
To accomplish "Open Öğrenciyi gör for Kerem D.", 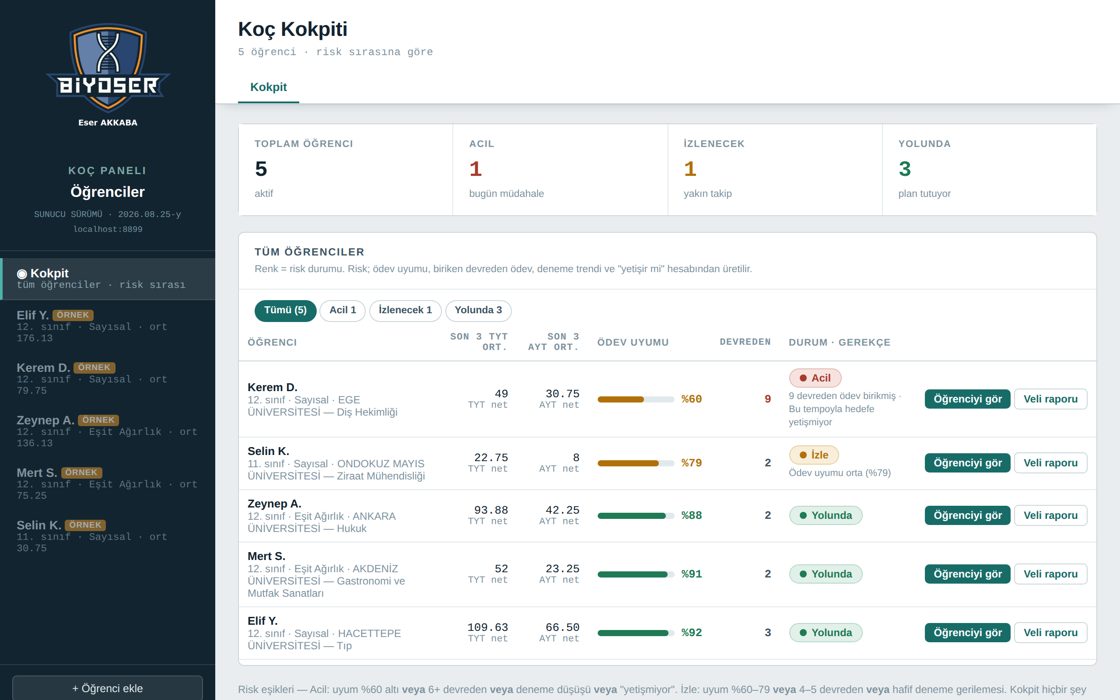I will pyautogui.click(x=967, y=399).
